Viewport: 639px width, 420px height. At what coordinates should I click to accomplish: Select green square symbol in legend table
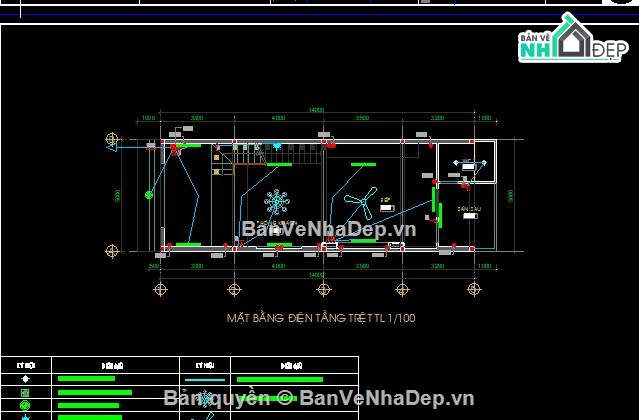pos(25,393)
